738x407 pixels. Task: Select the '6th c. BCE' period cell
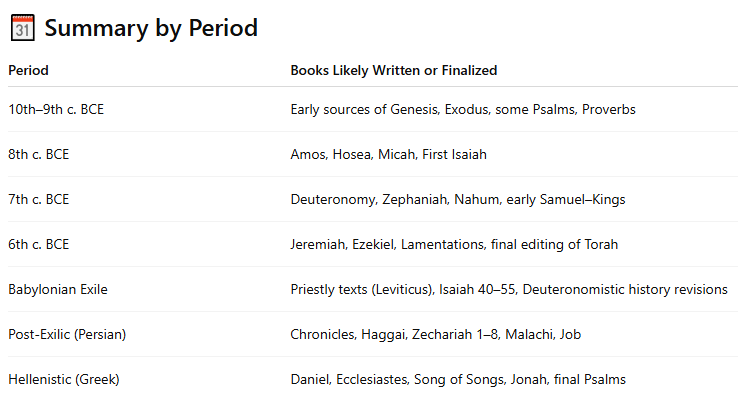click(39, 244)
